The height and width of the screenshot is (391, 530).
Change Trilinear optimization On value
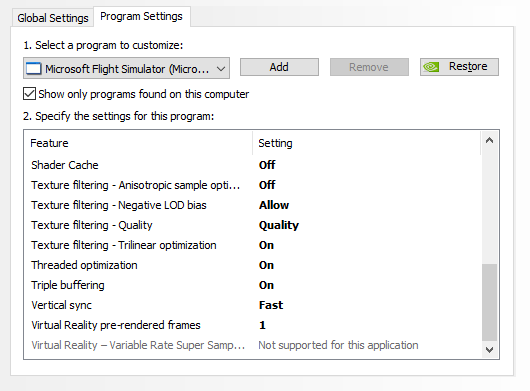coord(266,245)
